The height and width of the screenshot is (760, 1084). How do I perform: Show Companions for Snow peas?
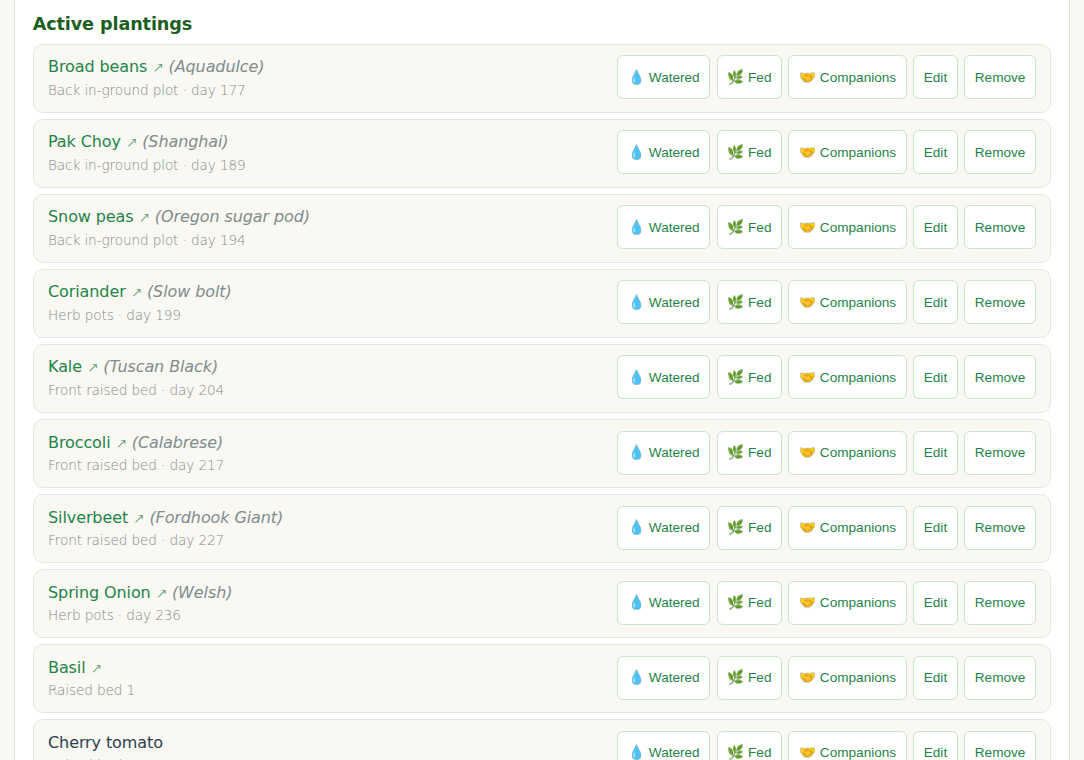coord(847,228)
